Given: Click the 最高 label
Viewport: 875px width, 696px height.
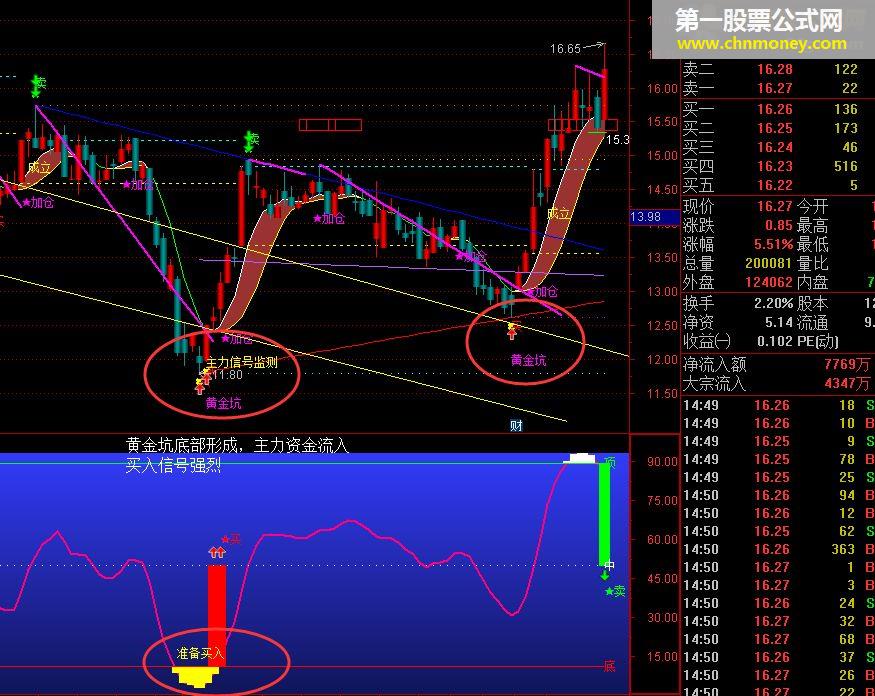Looking at the screenshot, I should pyautogui.click(x=812, y=225).
